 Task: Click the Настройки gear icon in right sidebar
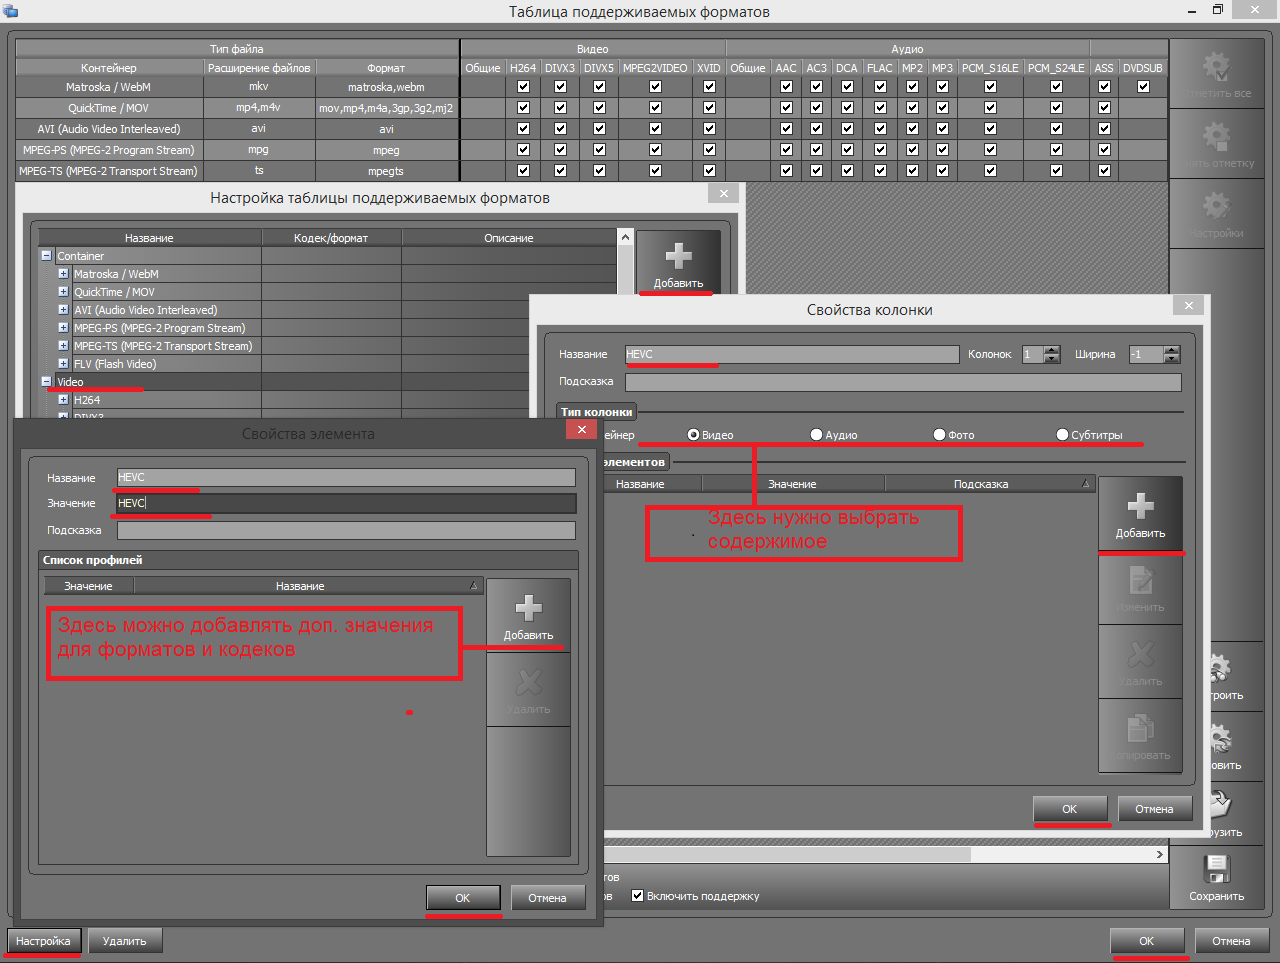click(1216, 207)
